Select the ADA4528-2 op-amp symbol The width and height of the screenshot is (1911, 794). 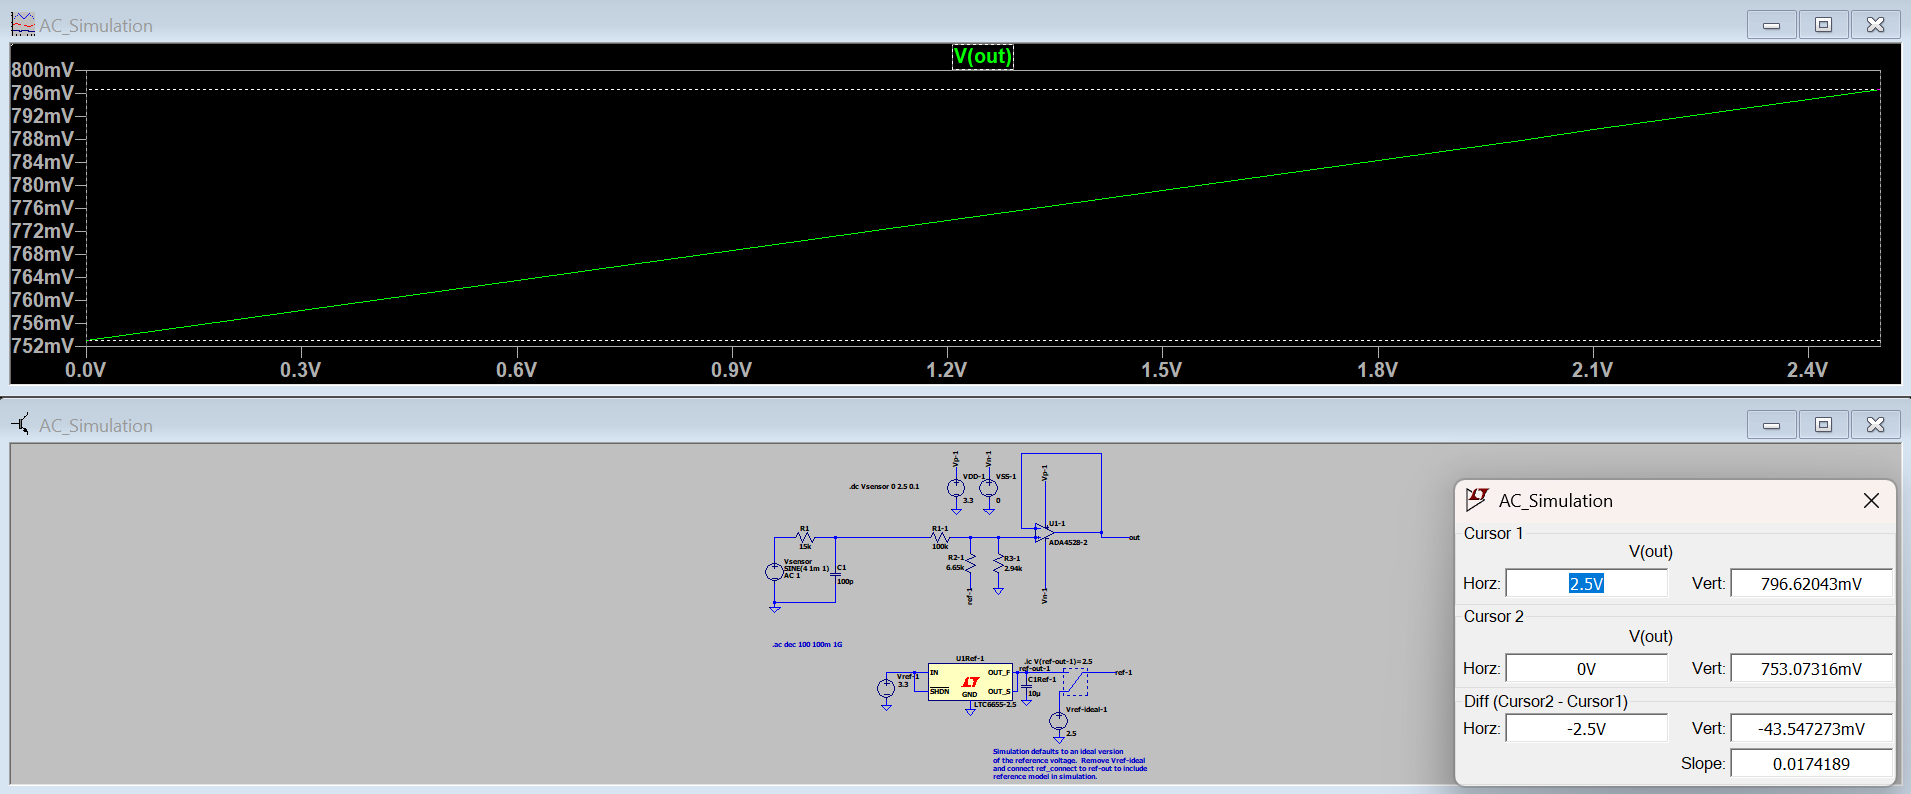point(1043,534)
